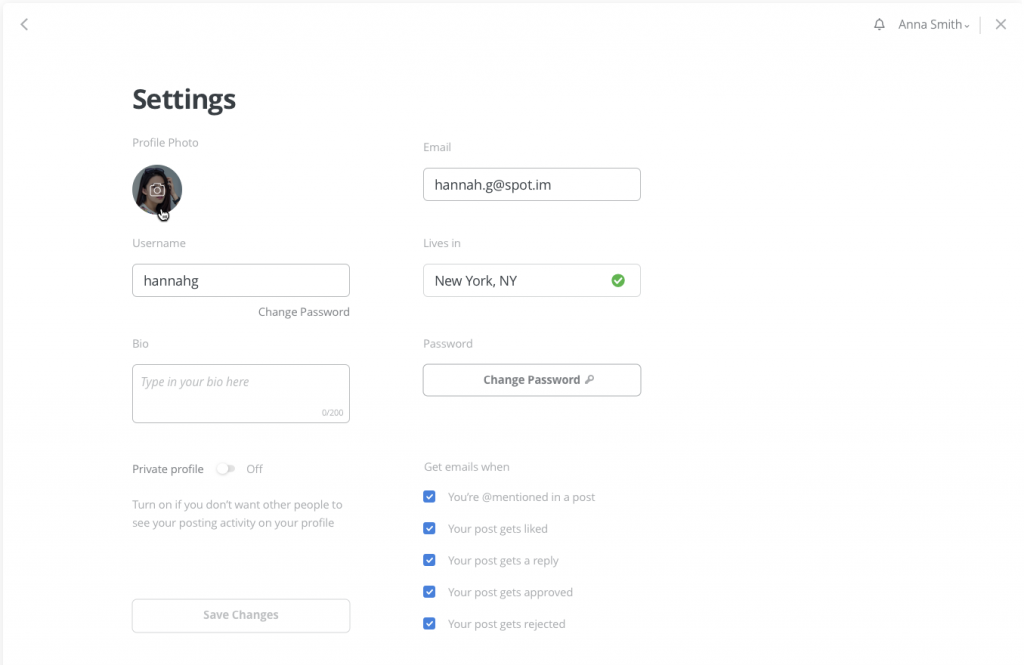Click the camera icon on profile photo
The height and width of the screenshot is (665, 1024).
click(157, 189)
